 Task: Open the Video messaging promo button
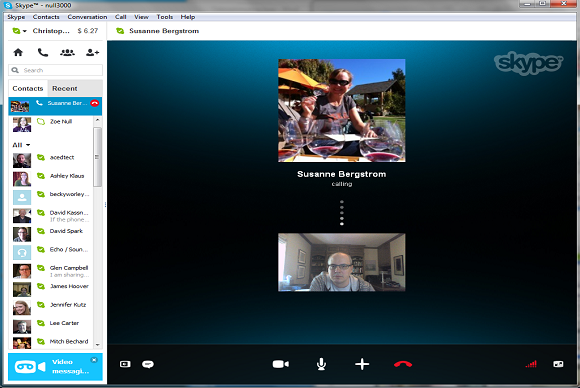click(55, 367)
